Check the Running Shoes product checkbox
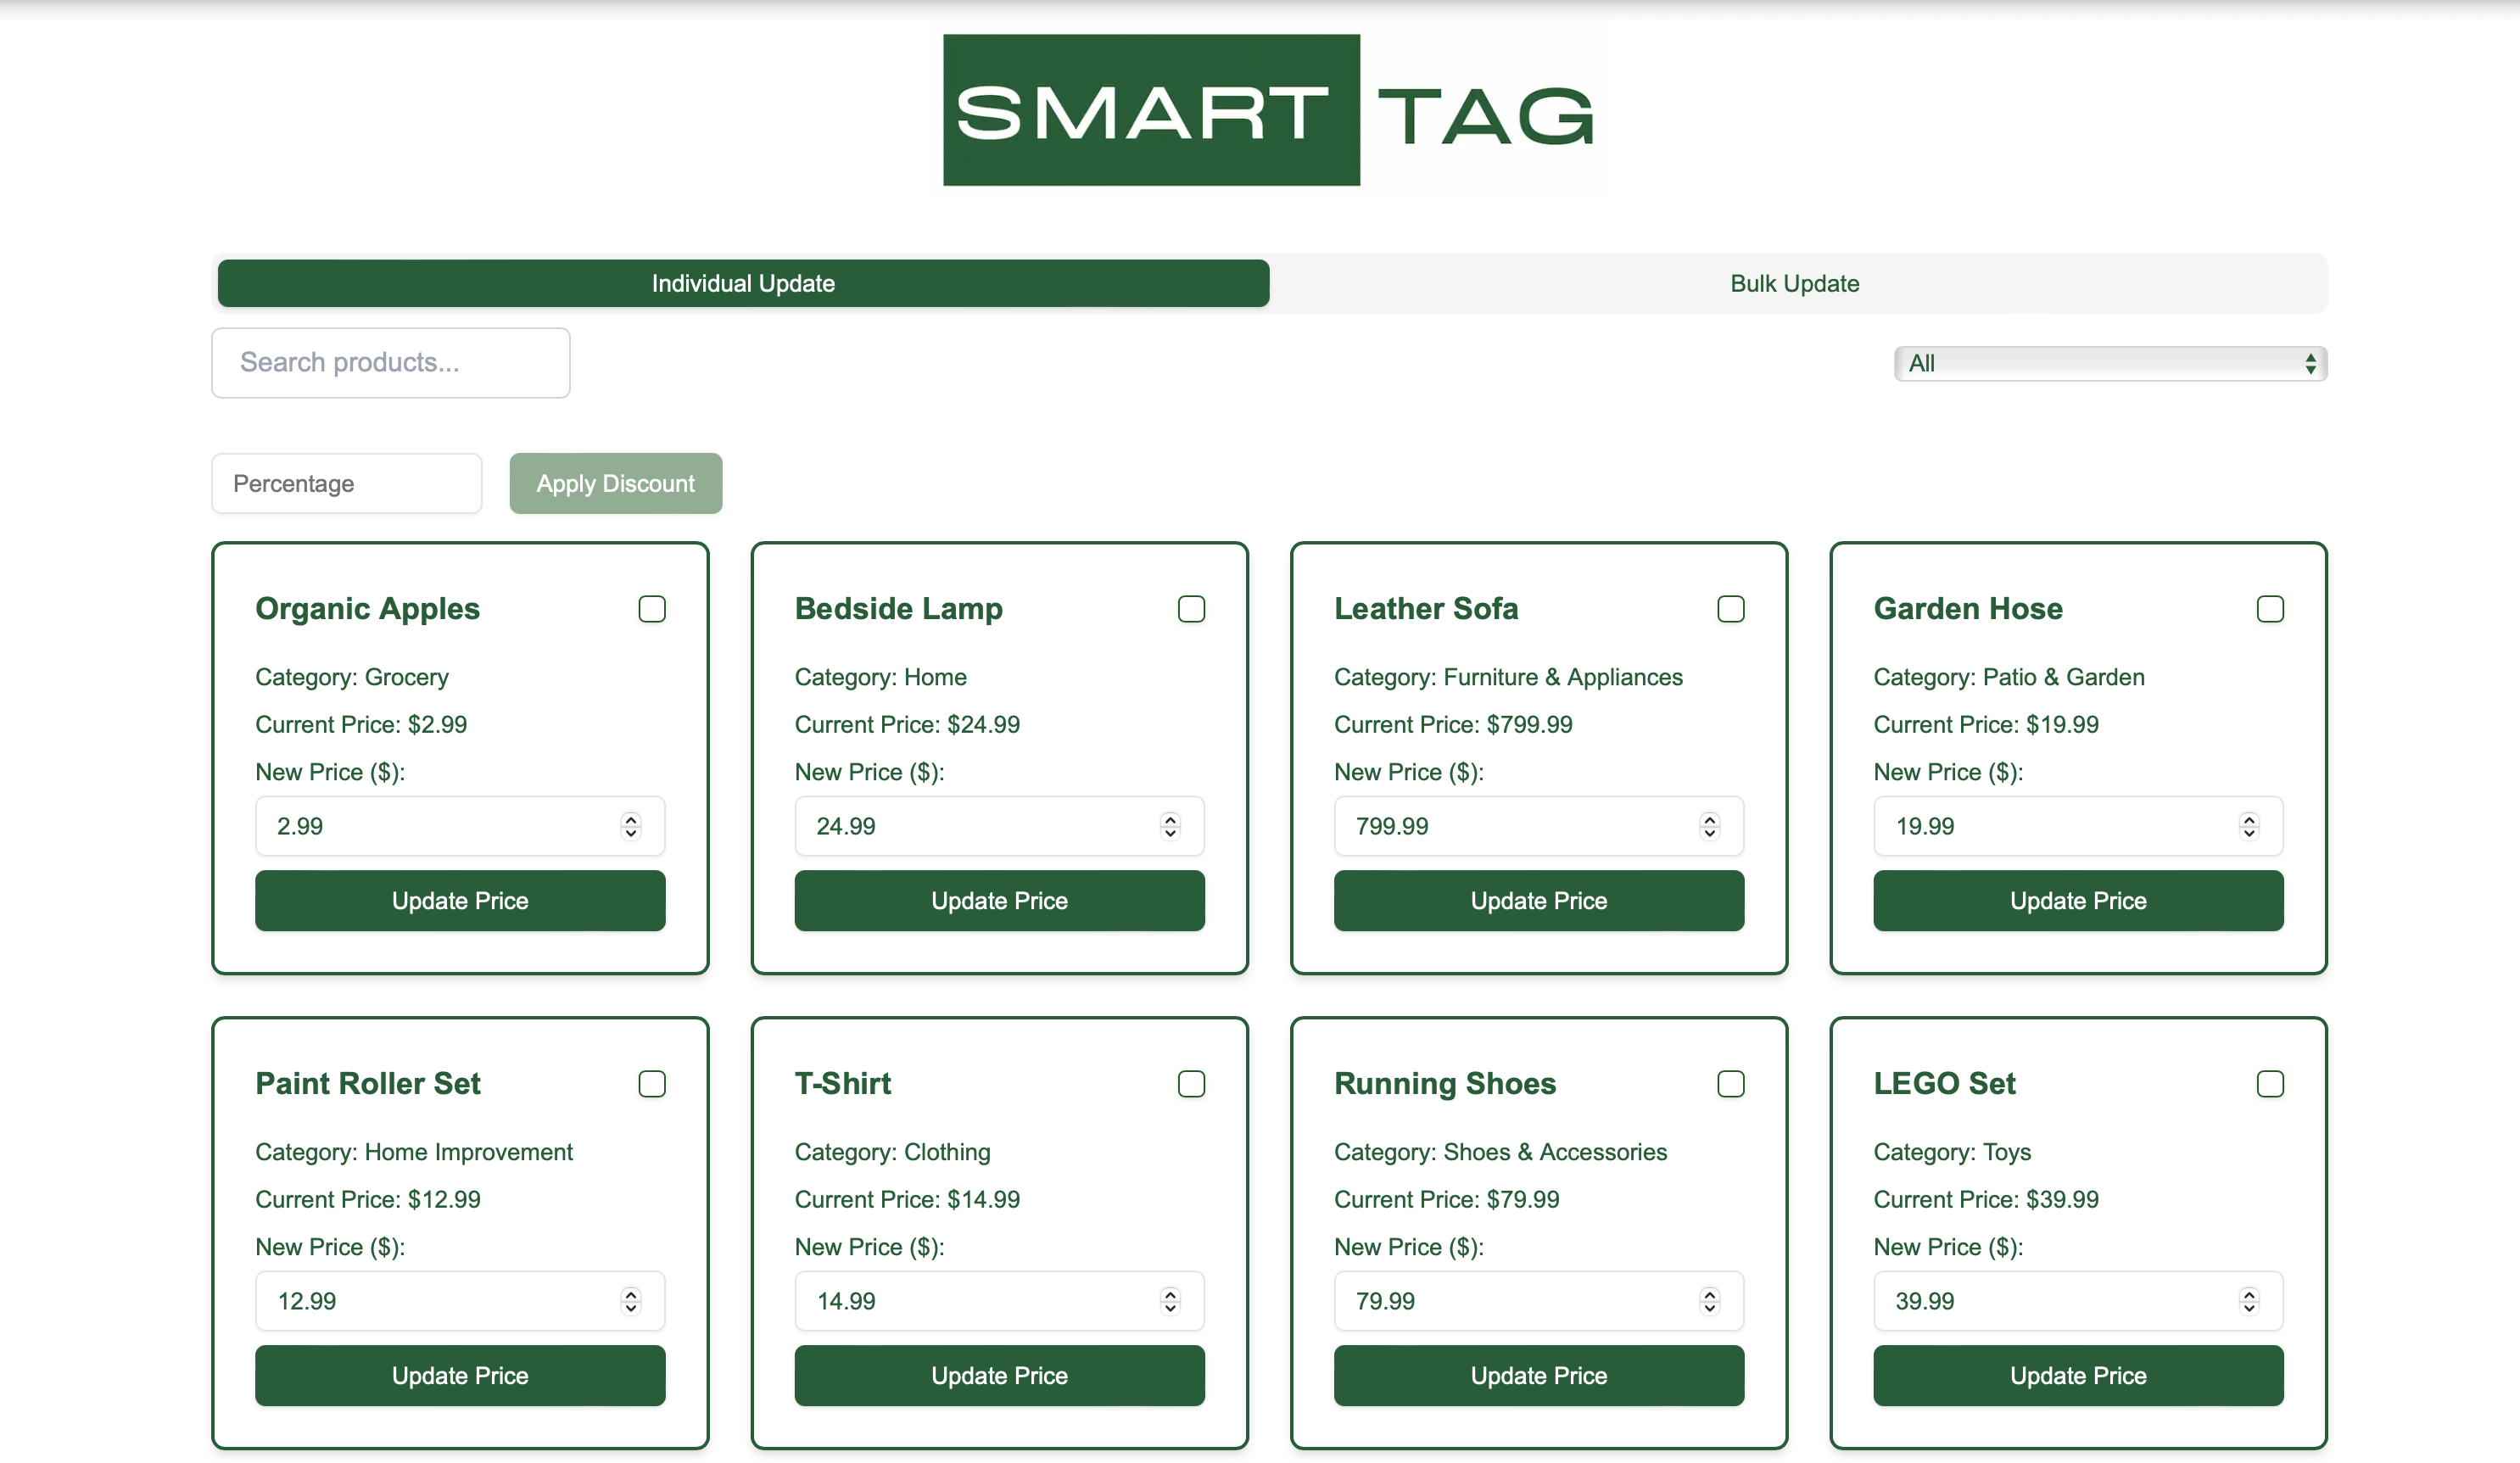The height and width of the screenshot is (1463, 2520). [1731, 1084]
